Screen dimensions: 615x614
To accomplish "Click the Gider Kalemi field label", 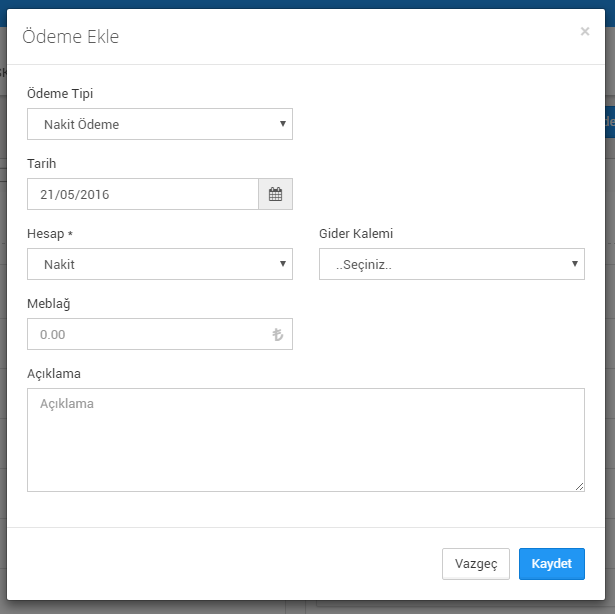I will [x=356, y=233].
